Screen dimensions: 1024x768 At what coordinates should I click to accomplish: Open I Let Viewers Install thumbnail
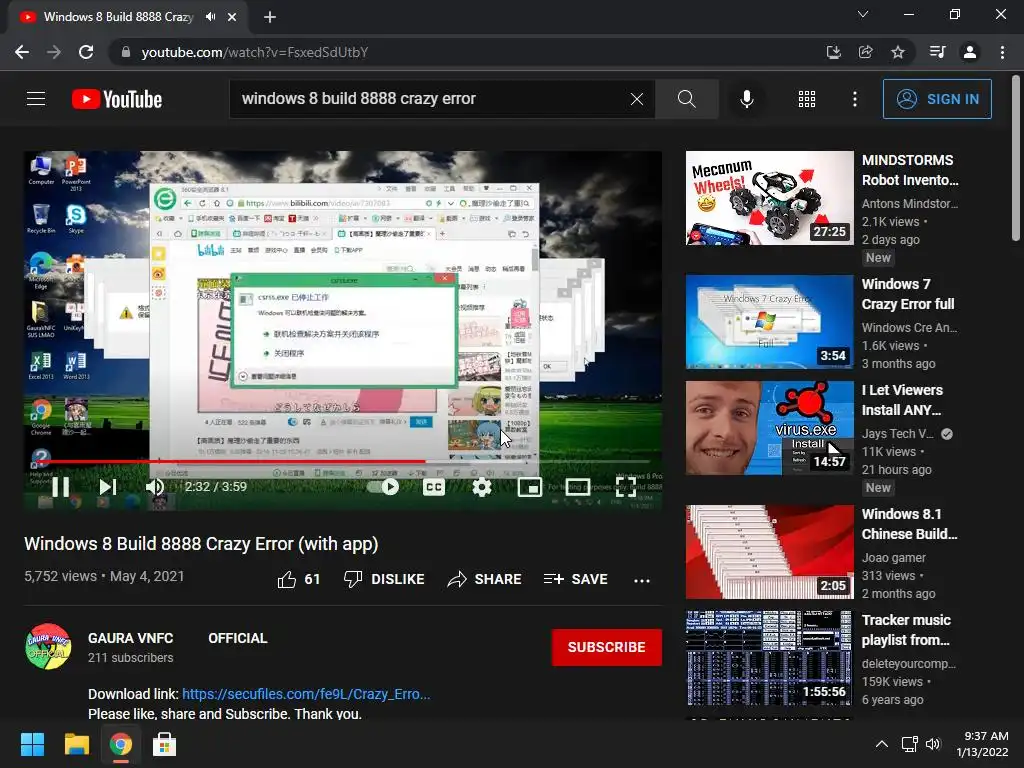769,428
